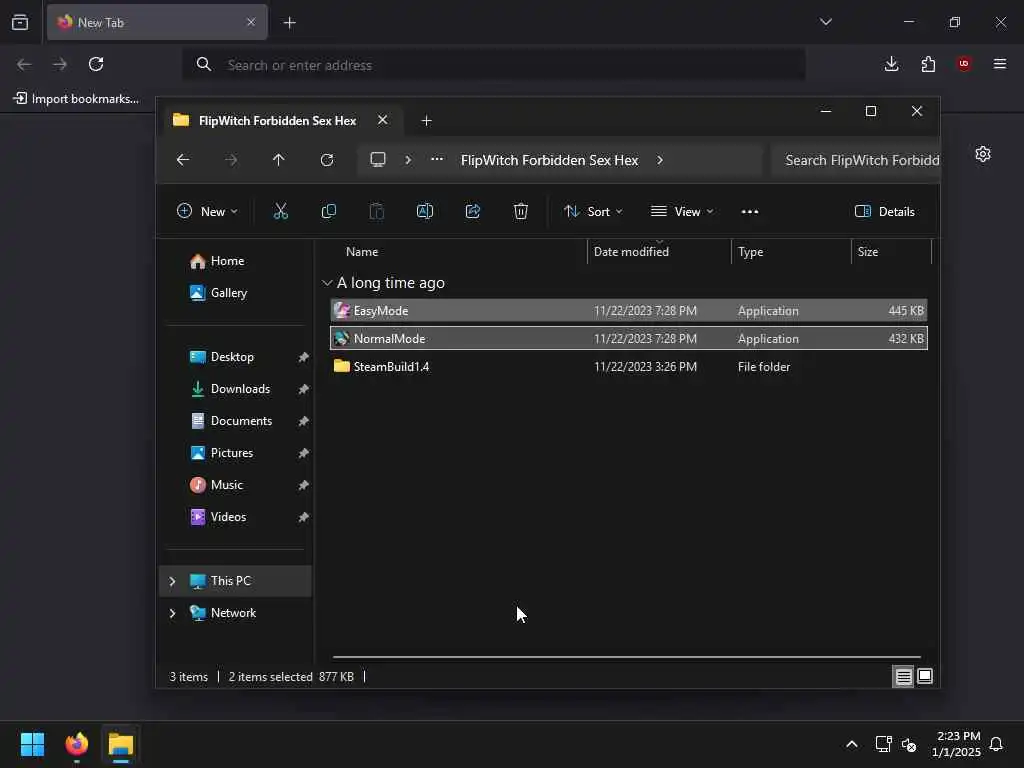Click the Paste clipboard icon in Explorer toolbar
This screenshot has height=768, width=1024.
[x=377, y=211]
